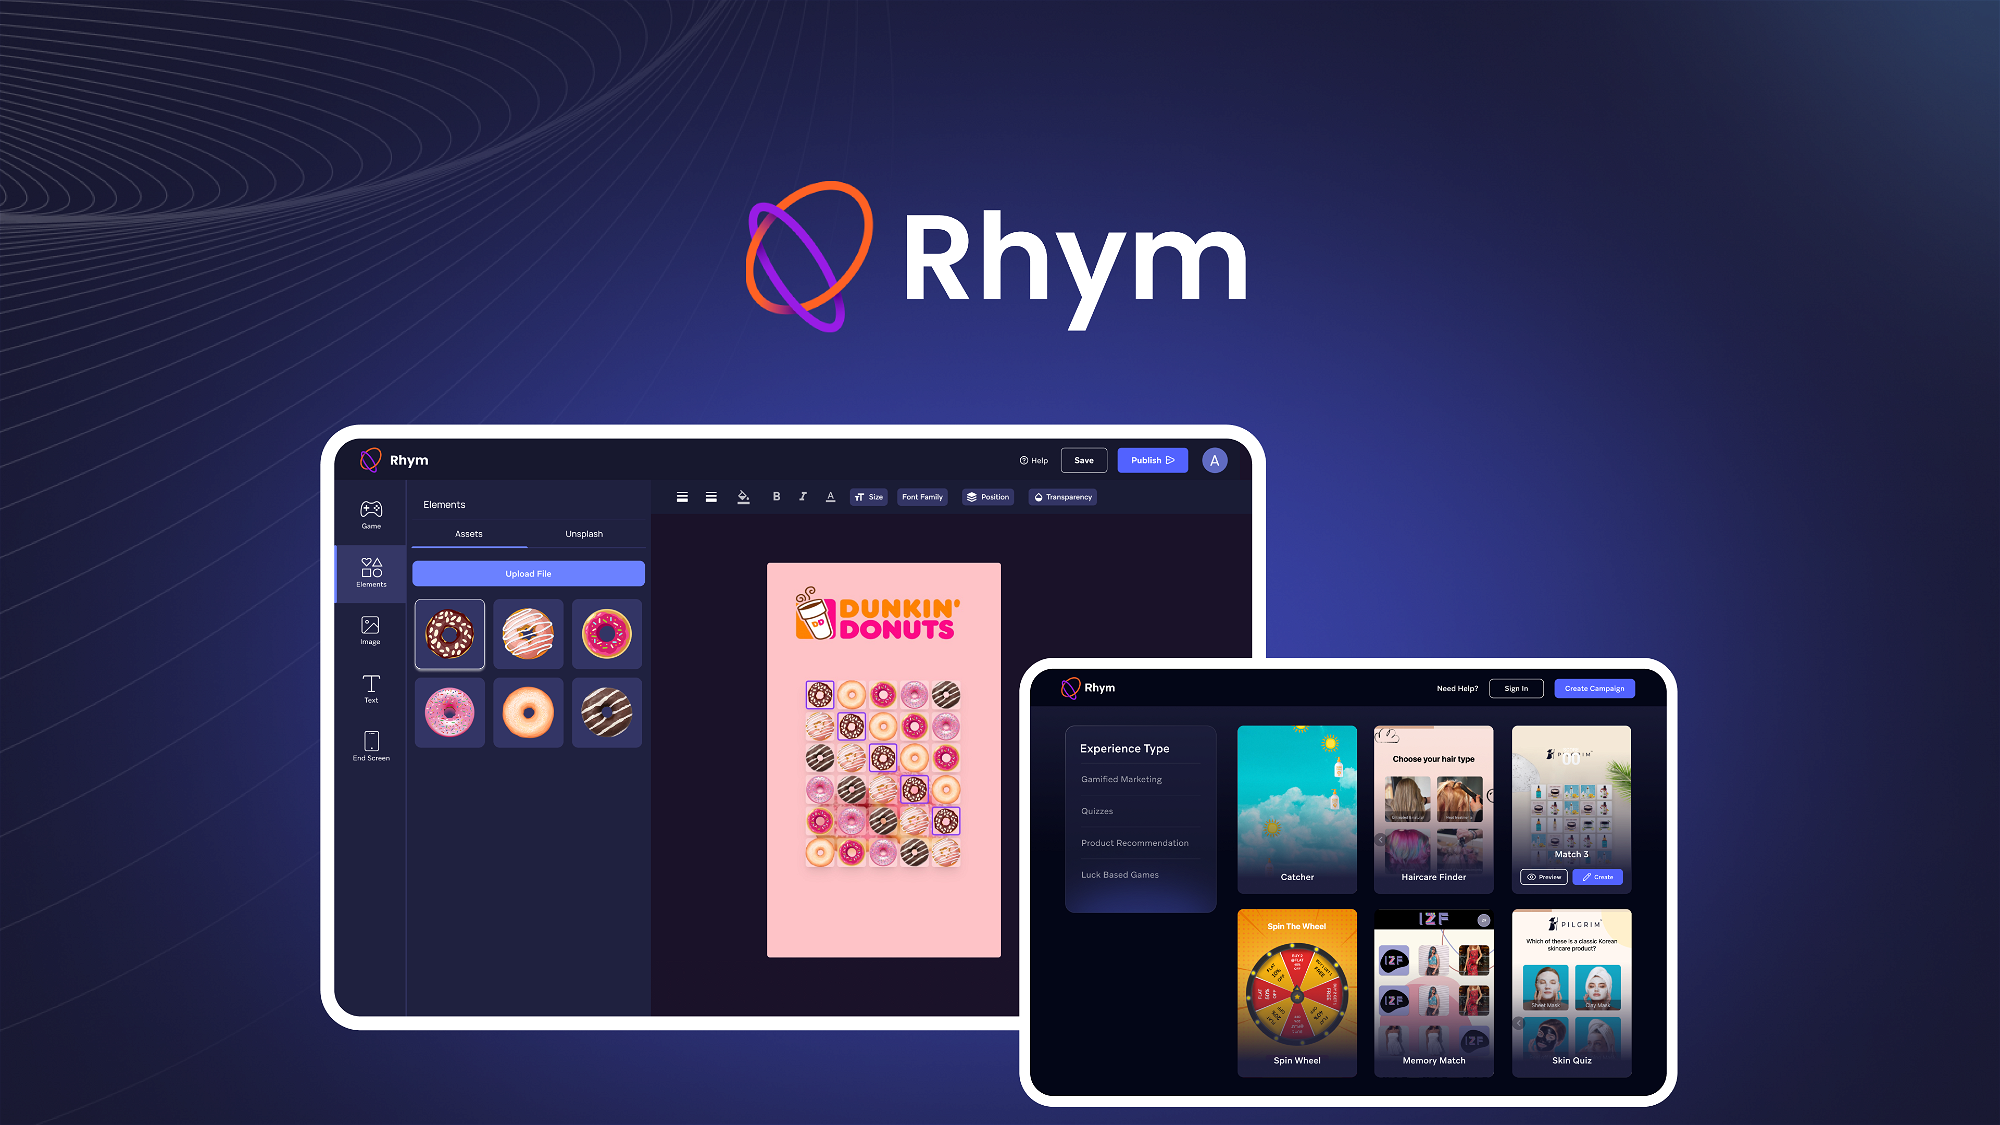Click Upload File button in Assets panel
2000x1125 pixels.
pos(527,573)
